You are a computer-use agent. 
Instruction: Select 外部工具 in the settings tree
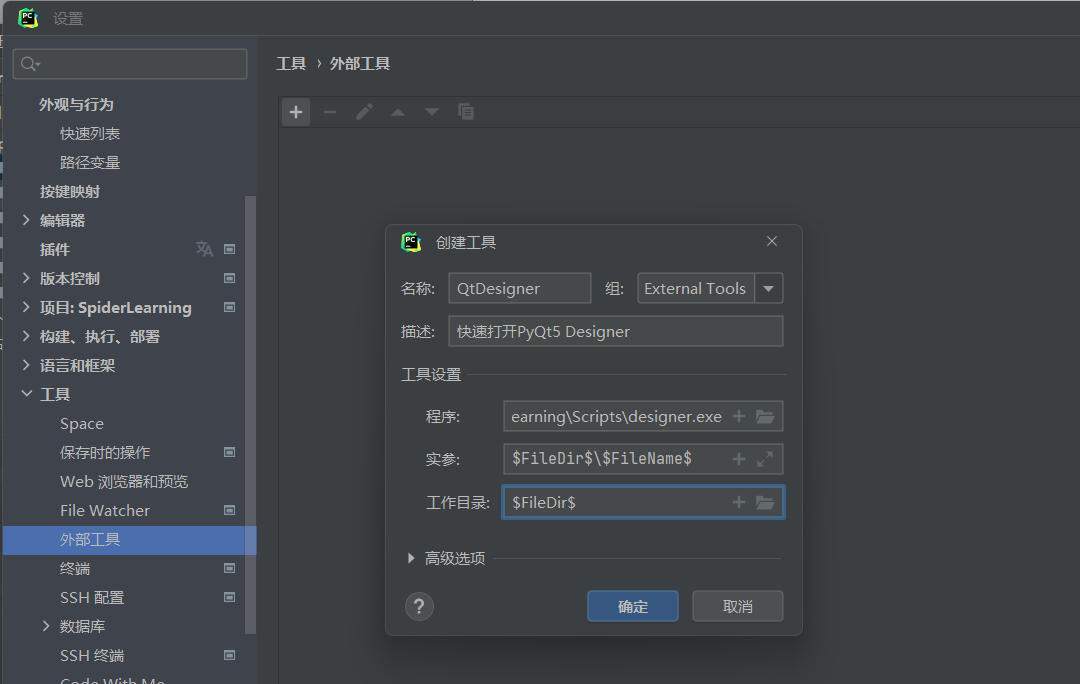[x=90, y=540]
